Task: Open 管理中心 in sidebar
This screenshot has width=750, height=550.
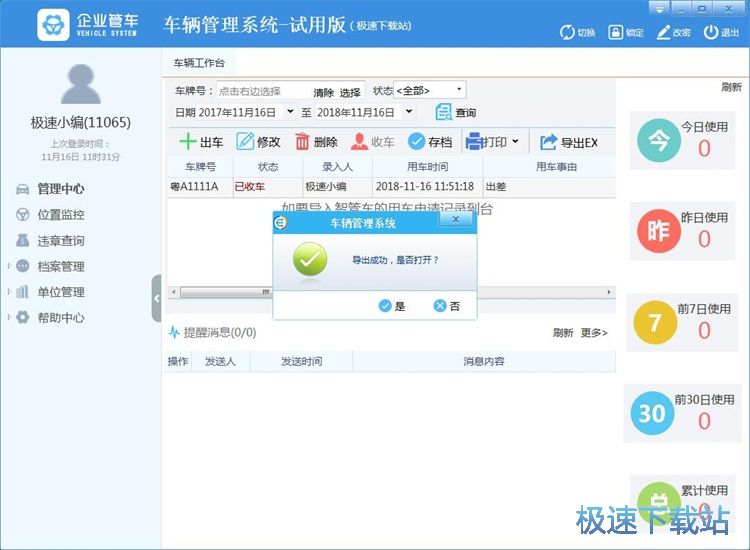Action: [x=60, y=189]
